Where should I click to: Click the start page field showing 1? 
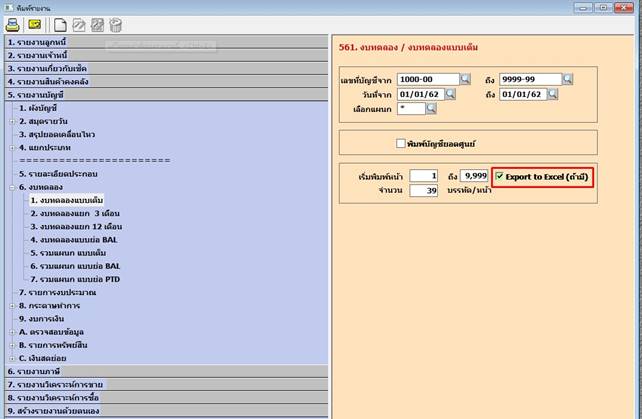point(424,176)
